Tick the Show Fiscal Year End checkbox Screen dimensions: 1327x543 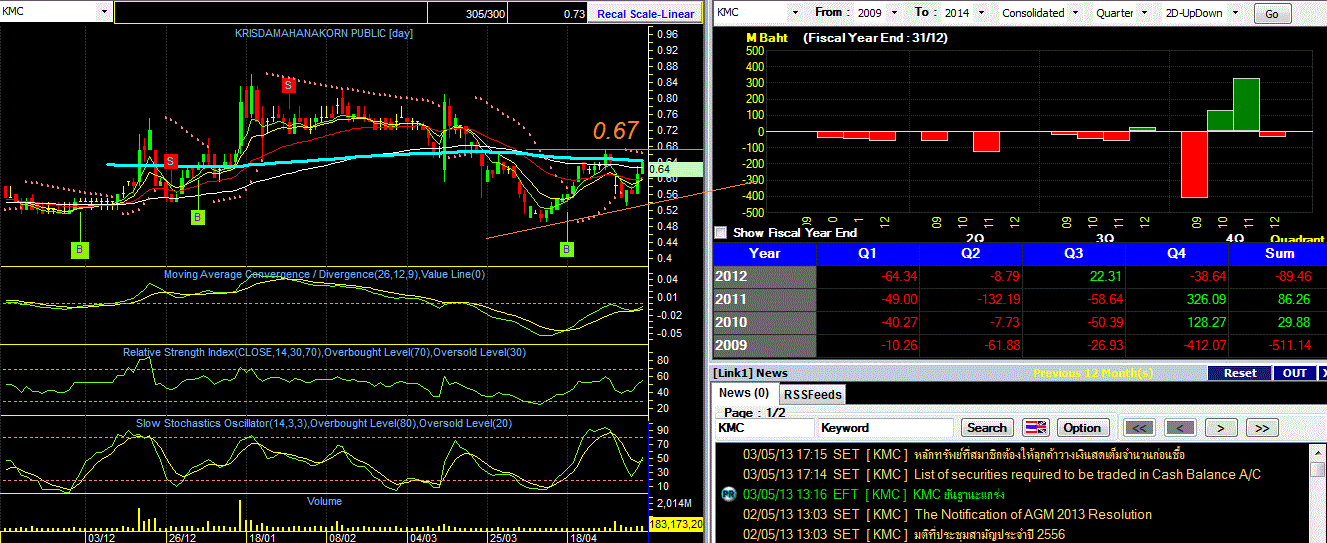click(x=720, y=232)
